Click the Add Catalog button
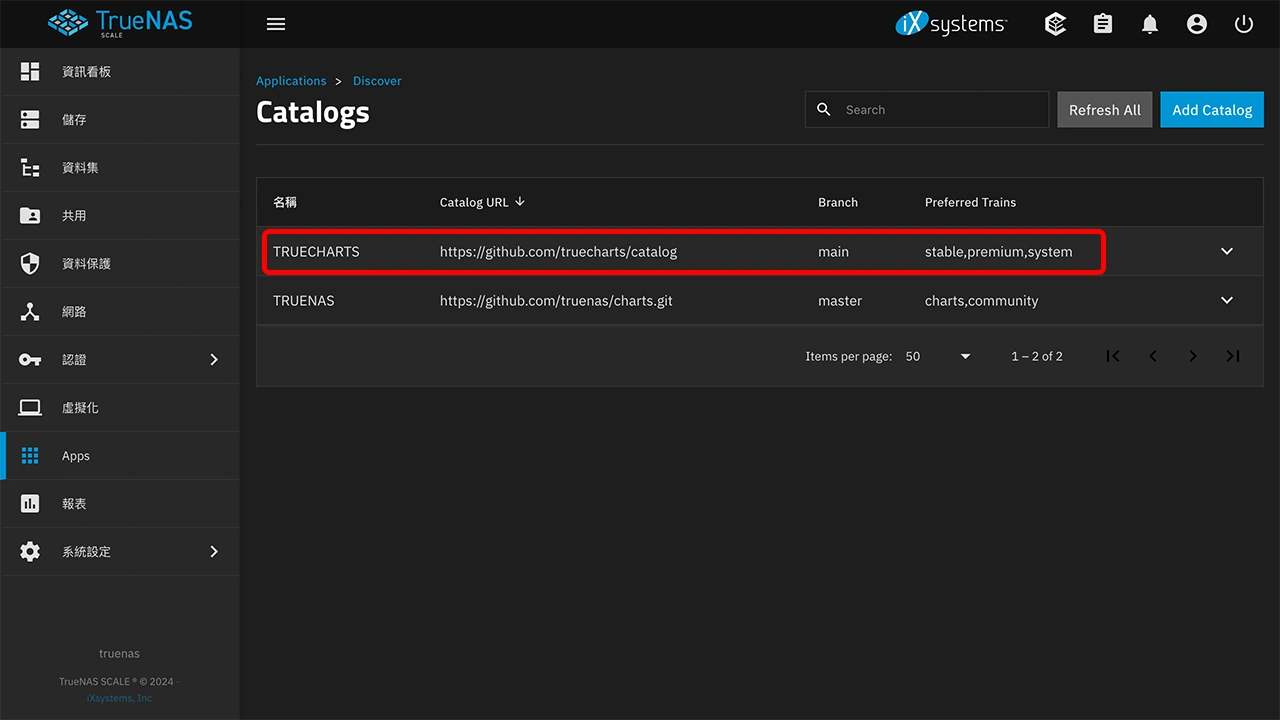The height and width of the screenshot is (720, 1280). 1211,110
